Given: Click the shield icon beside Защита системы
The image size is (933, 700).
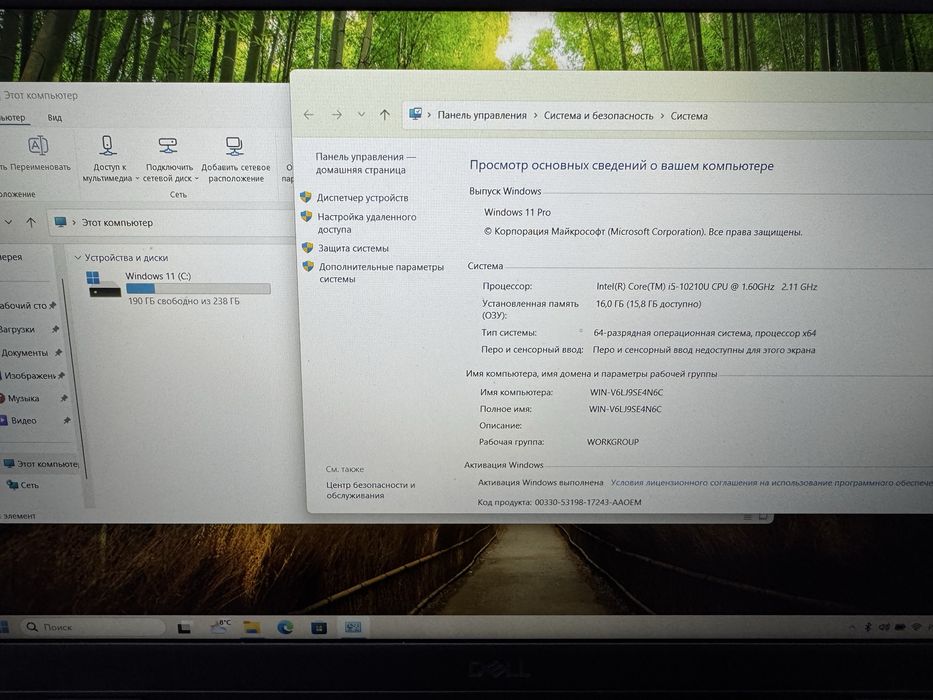Looking at the screenshot, I should 307,248.
